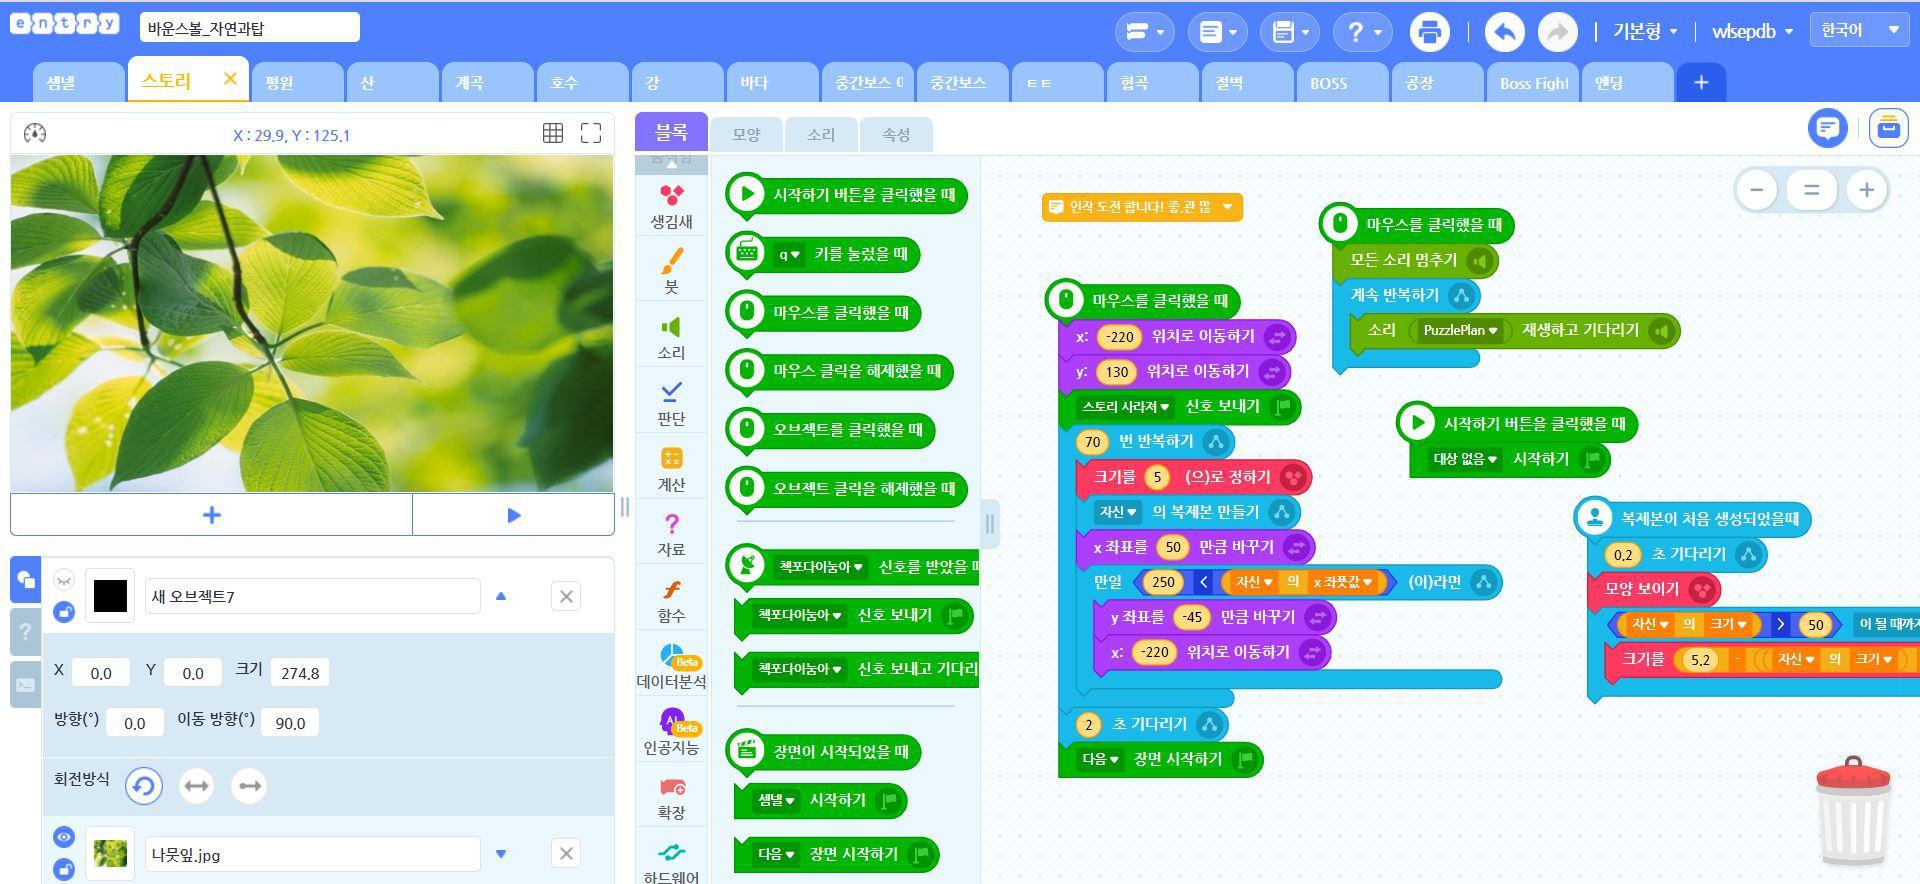Zoom in the block workspace
1920x884 pixels.
coord(1866,190)
